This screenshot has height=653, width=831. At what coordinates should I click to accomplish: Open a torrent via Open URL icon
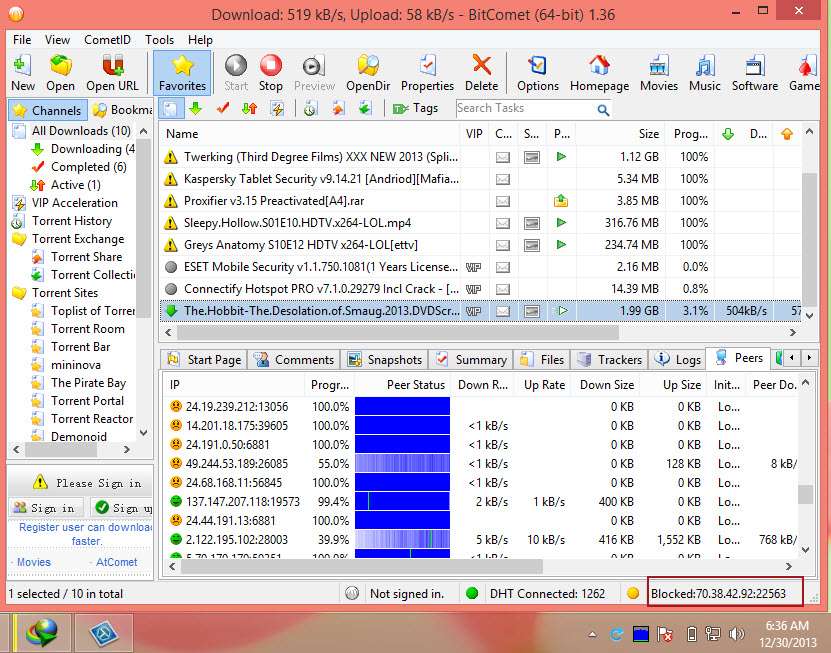112,72
